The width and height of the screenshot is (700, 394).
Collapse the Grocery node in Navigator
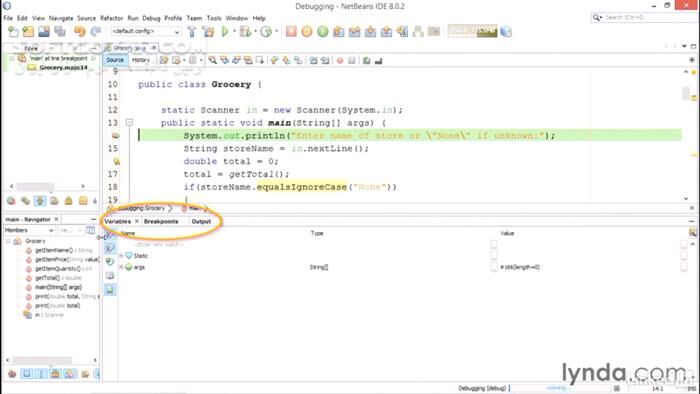coord(8,241)
